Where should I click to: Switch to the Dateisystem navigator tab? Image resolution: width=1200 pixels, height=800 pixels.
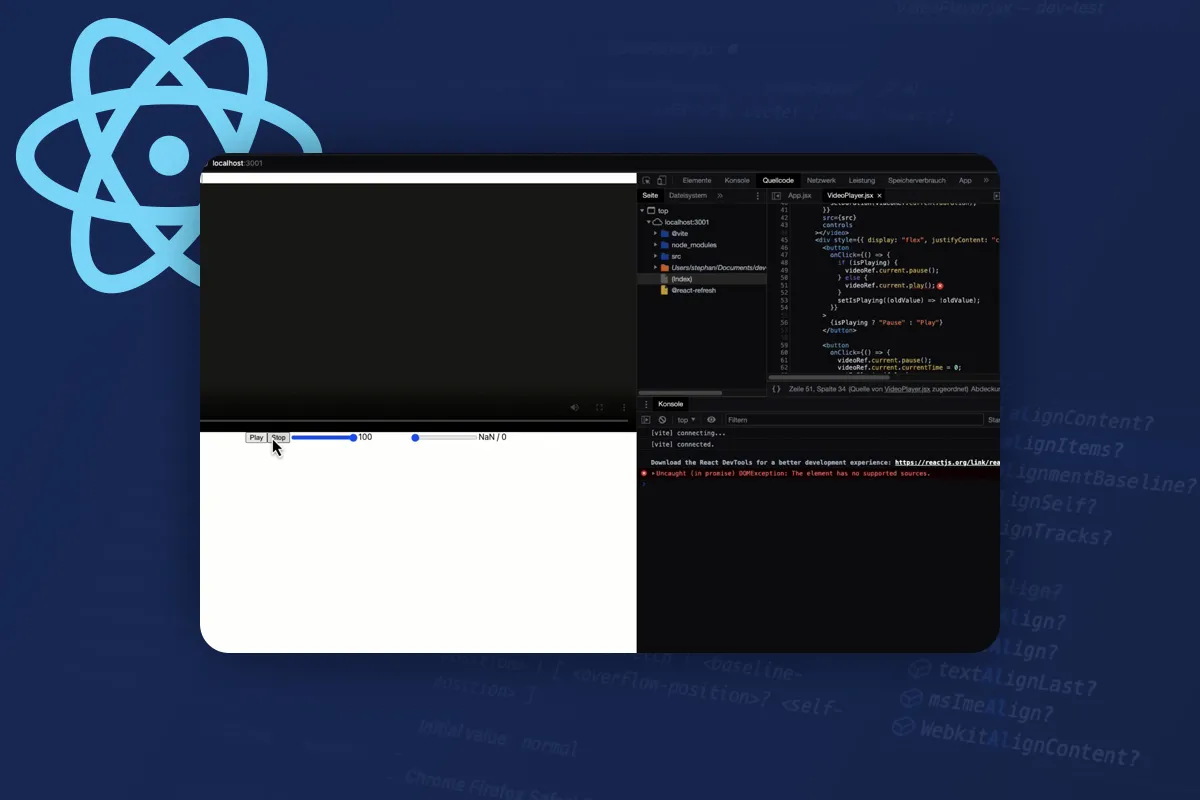[x=688, y=195]
